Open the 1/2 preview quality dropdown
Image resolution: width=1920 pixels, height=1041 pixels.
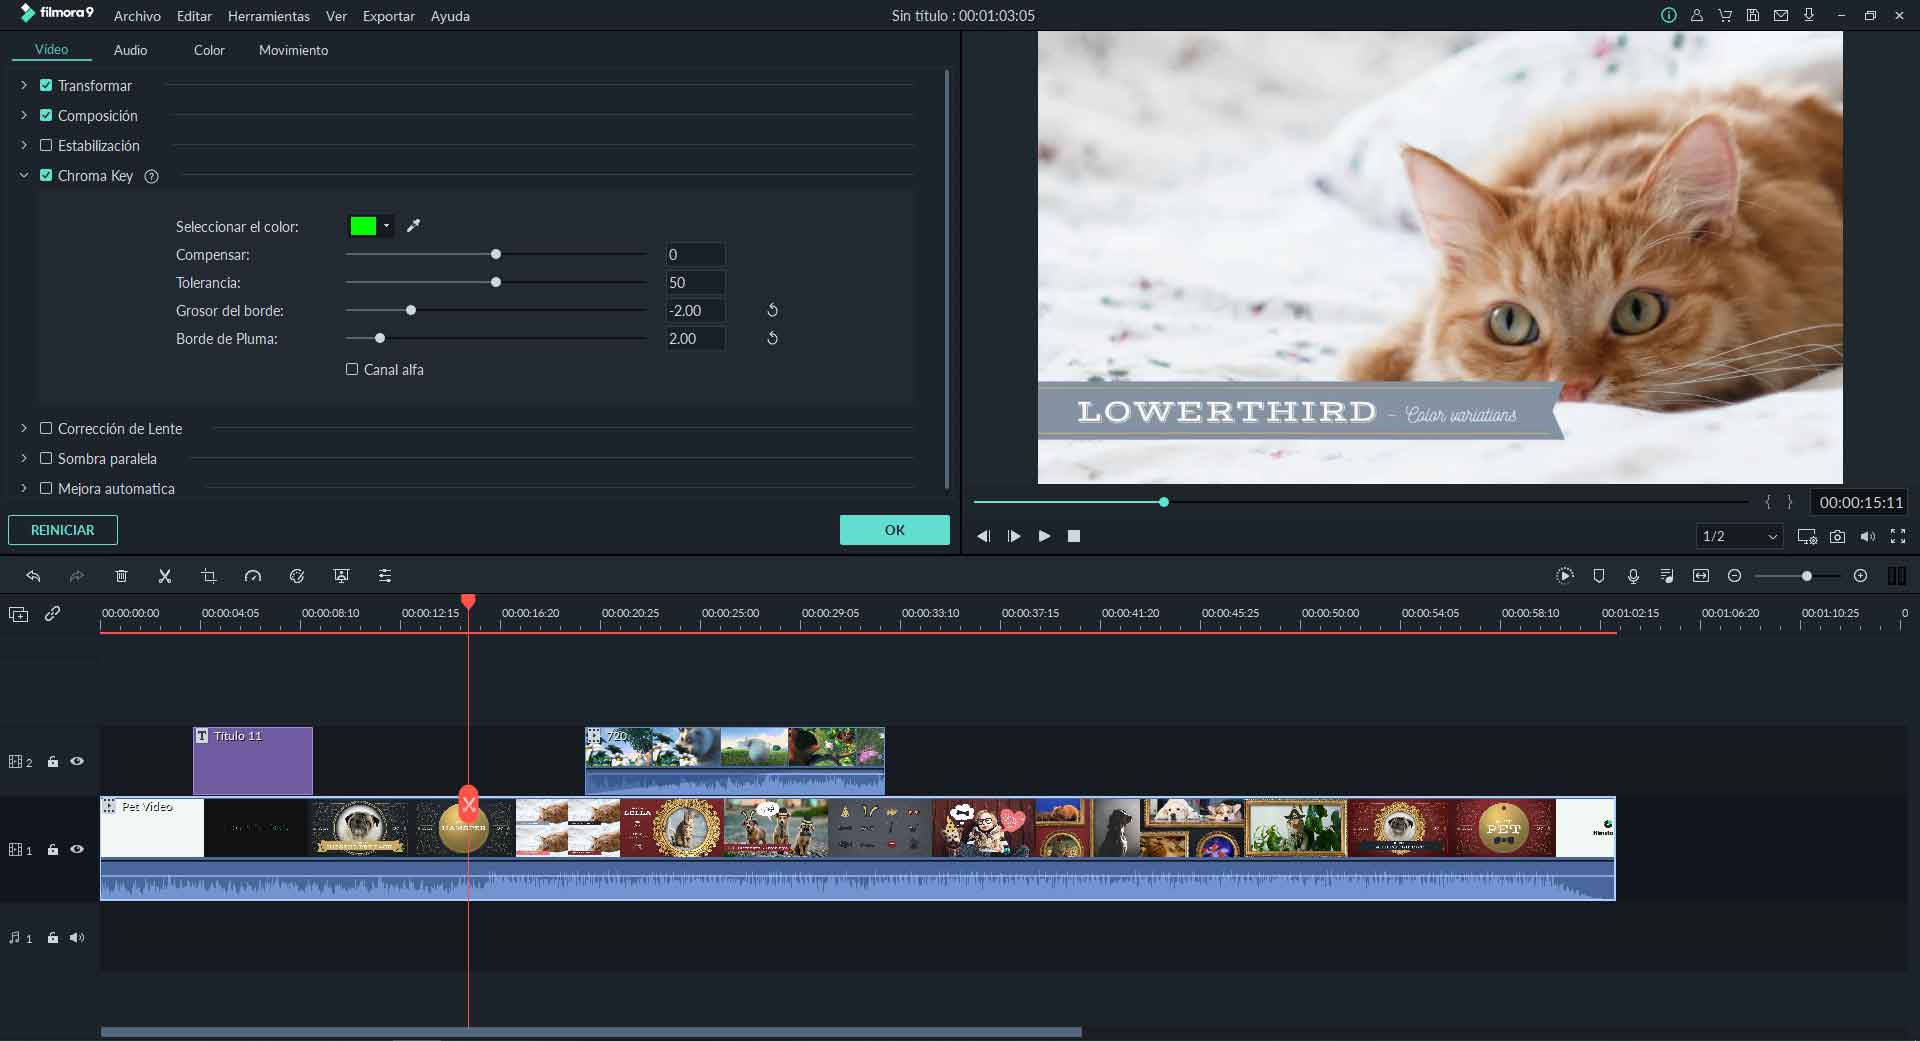click(x=1740, y=537)
